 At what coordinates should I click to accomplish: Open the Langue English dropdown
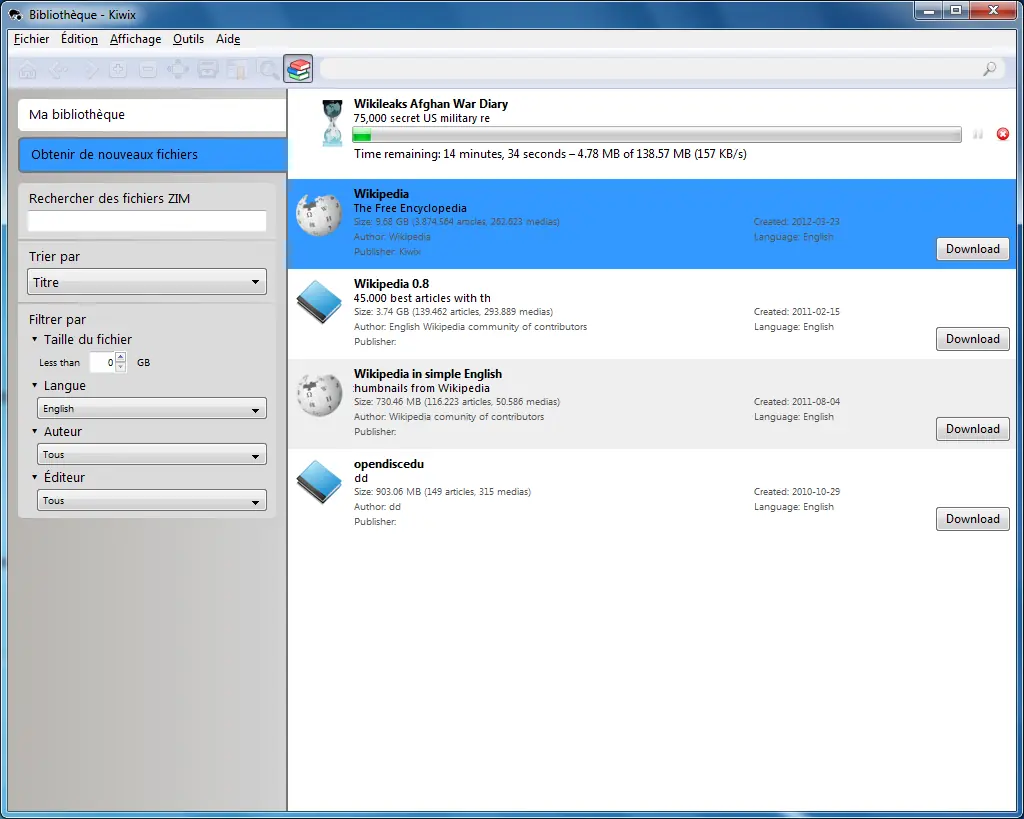pyautogui.click(x=152, y=409)
